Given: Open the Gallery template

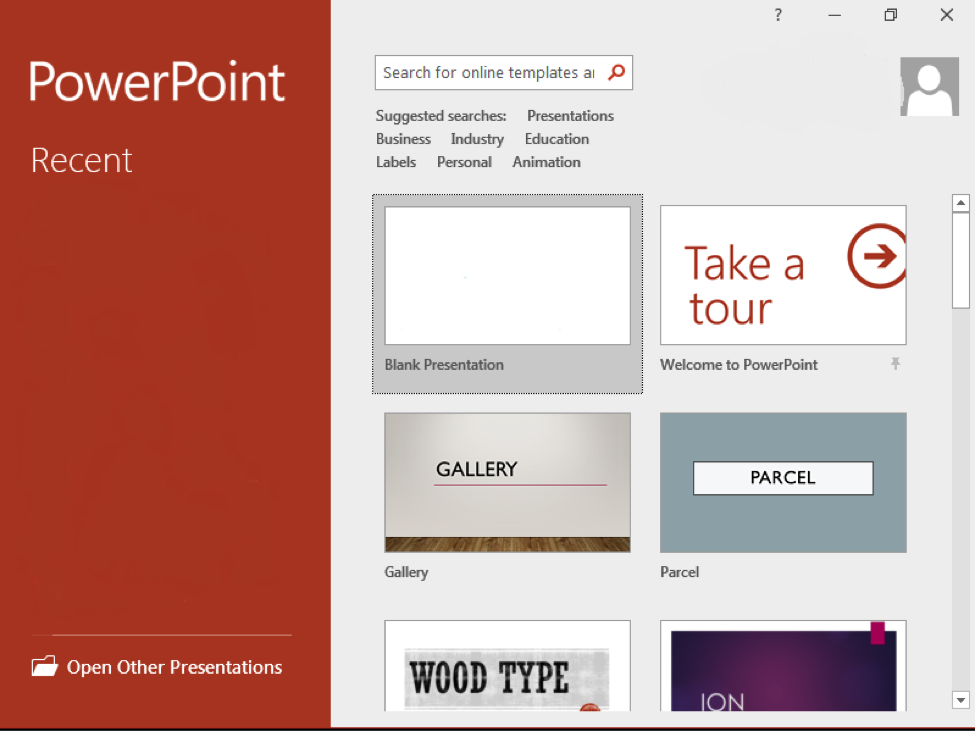Looking at the screenshot, I should [507, 482].
